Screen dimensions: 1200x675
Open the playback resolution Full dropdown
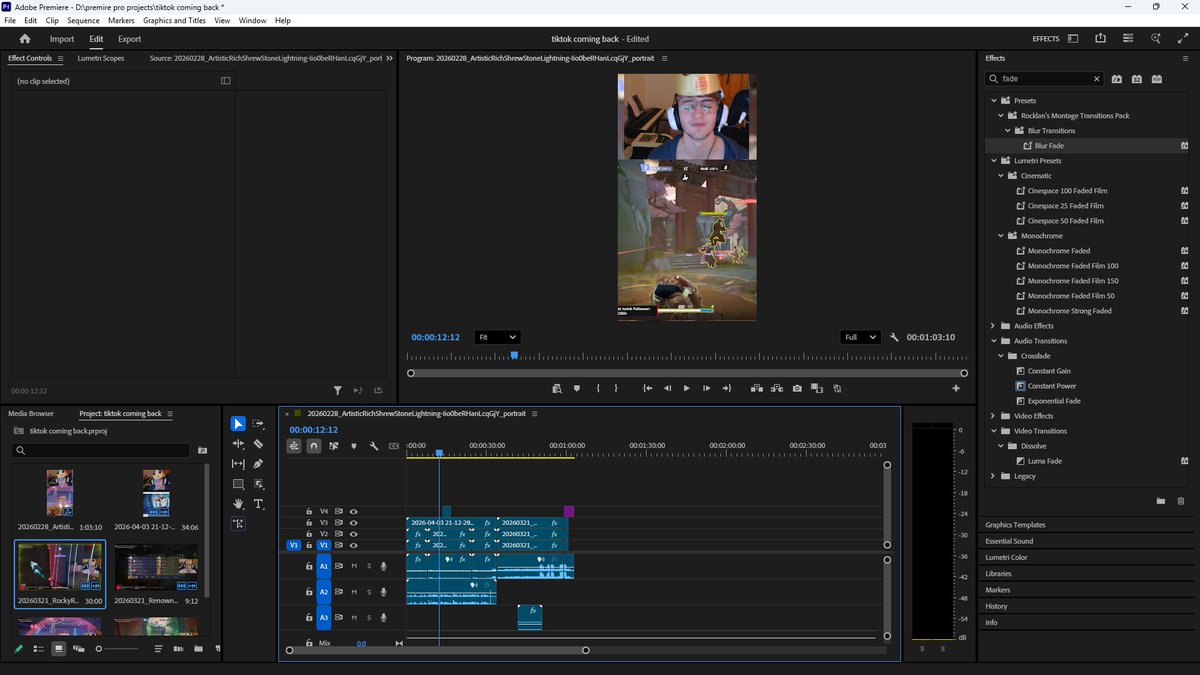(x=859, y=337)
